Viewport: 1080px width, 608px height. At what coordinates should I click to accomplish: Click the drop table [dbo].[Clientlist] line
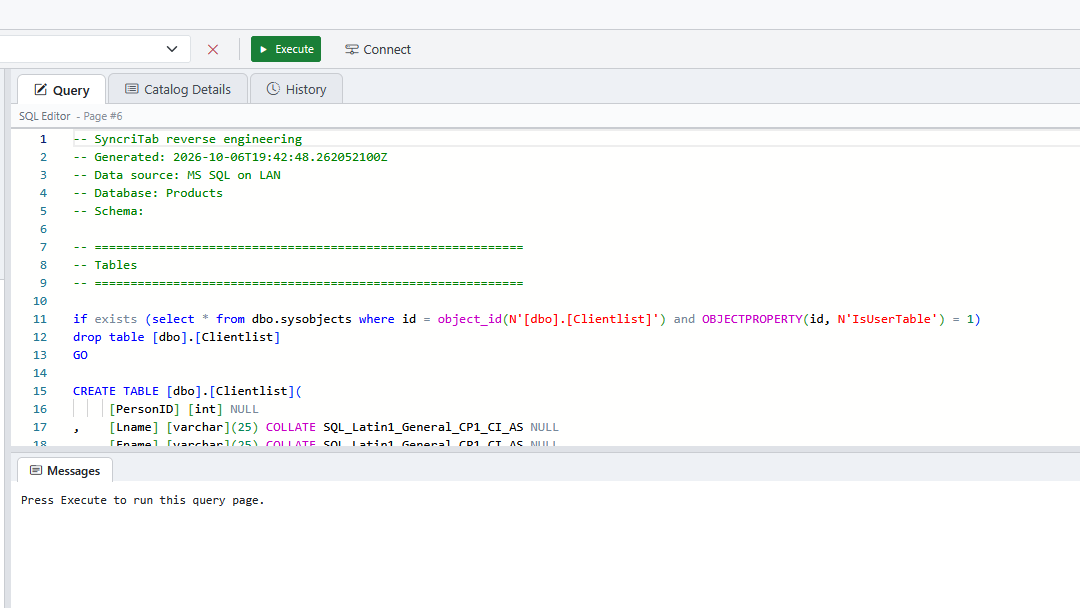(176, 337)
